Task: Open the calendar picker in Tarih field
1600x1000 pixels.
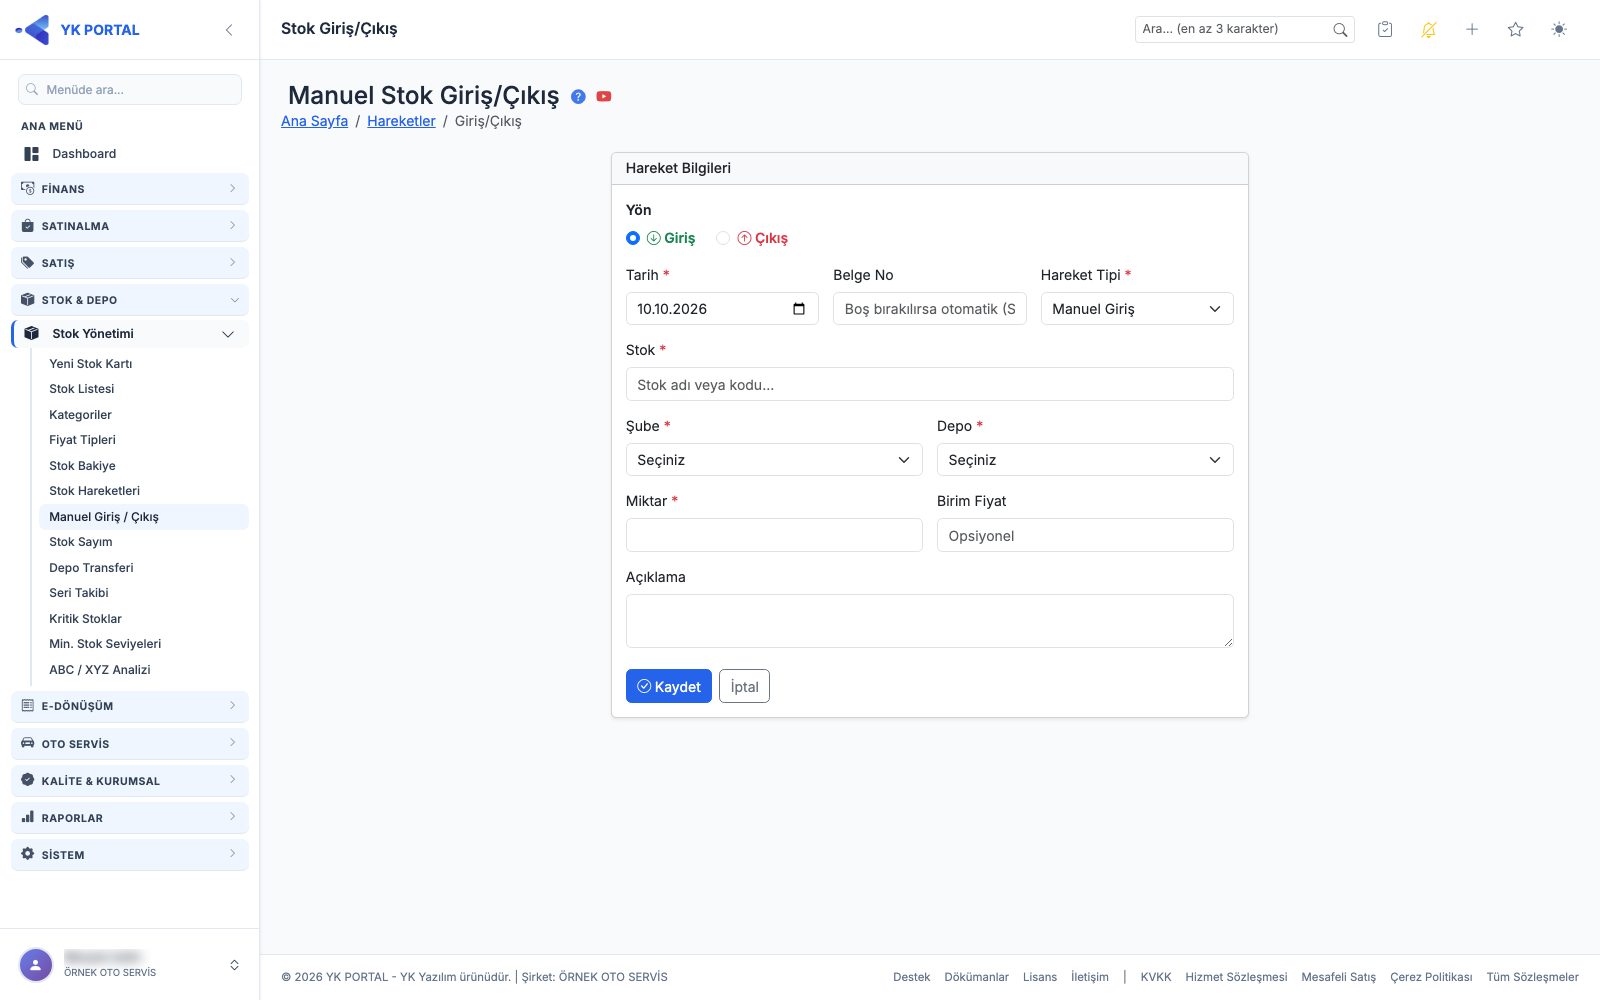Action: (x=799, y=309)
